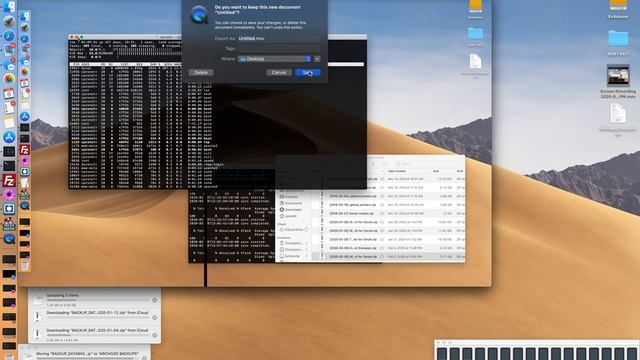Click the QuickTime icon in the save dialog
The width and height of the screenshot is (640, 360).
[200, 15]
